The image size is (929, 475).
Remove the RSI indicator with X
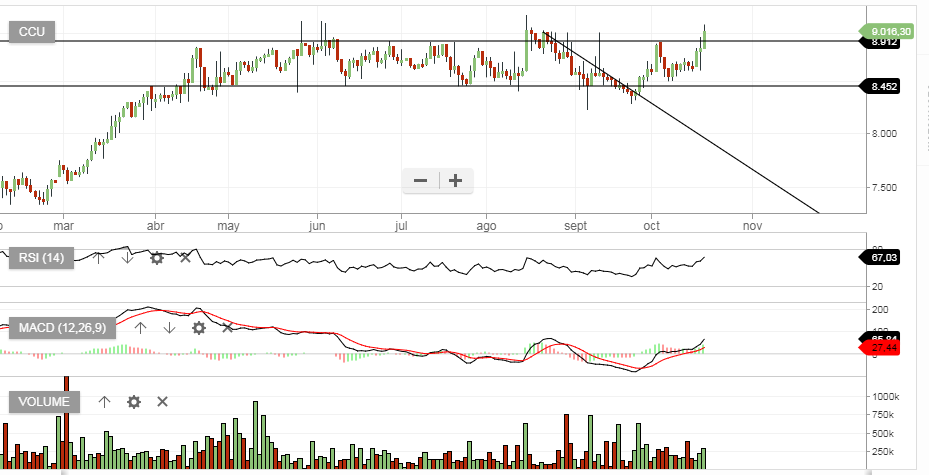tap(185, 258)
